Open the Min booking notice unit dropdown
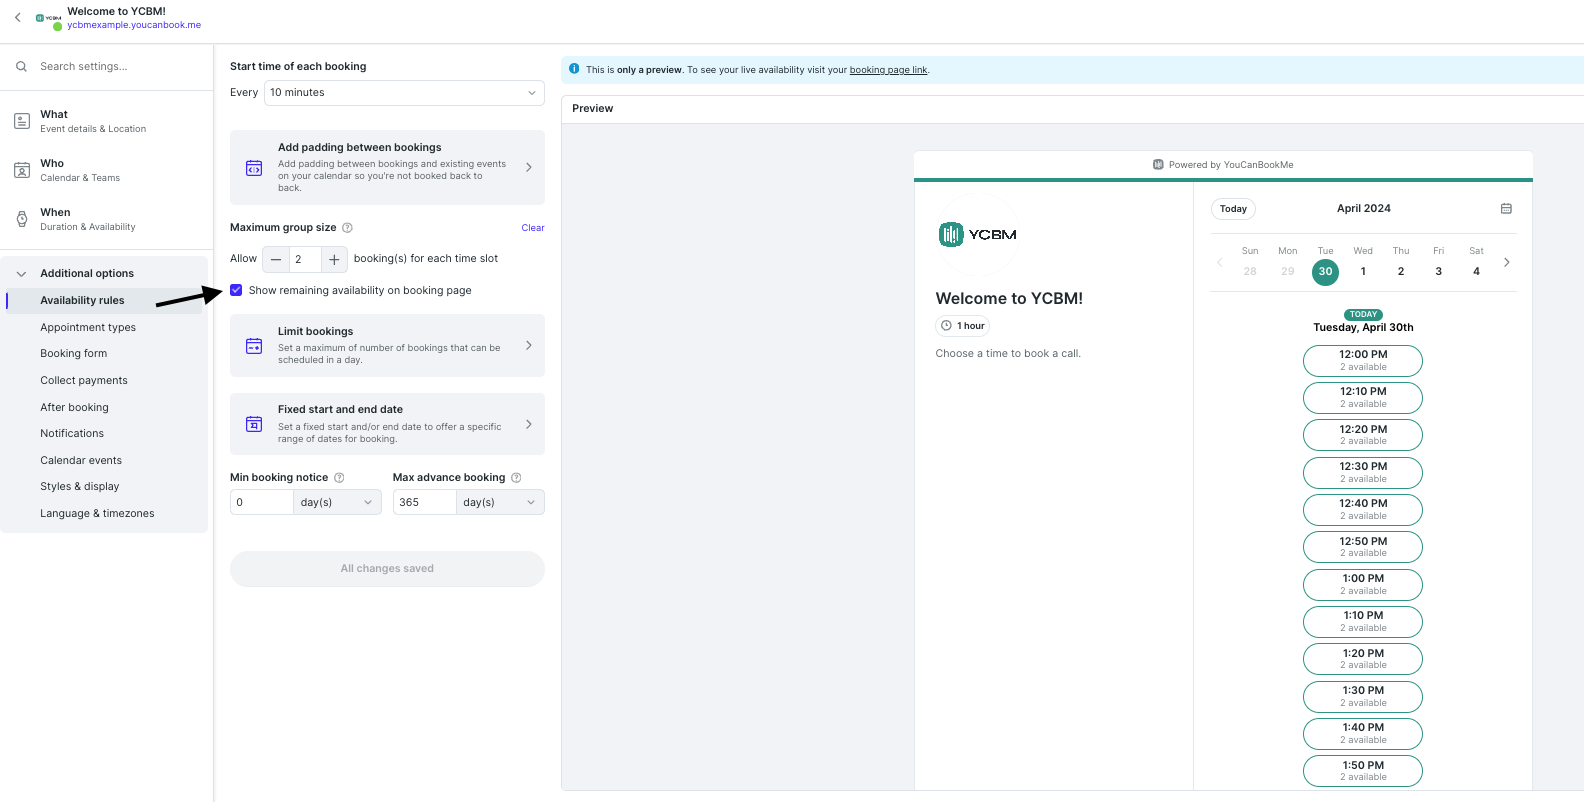 [x=337, y=503]
